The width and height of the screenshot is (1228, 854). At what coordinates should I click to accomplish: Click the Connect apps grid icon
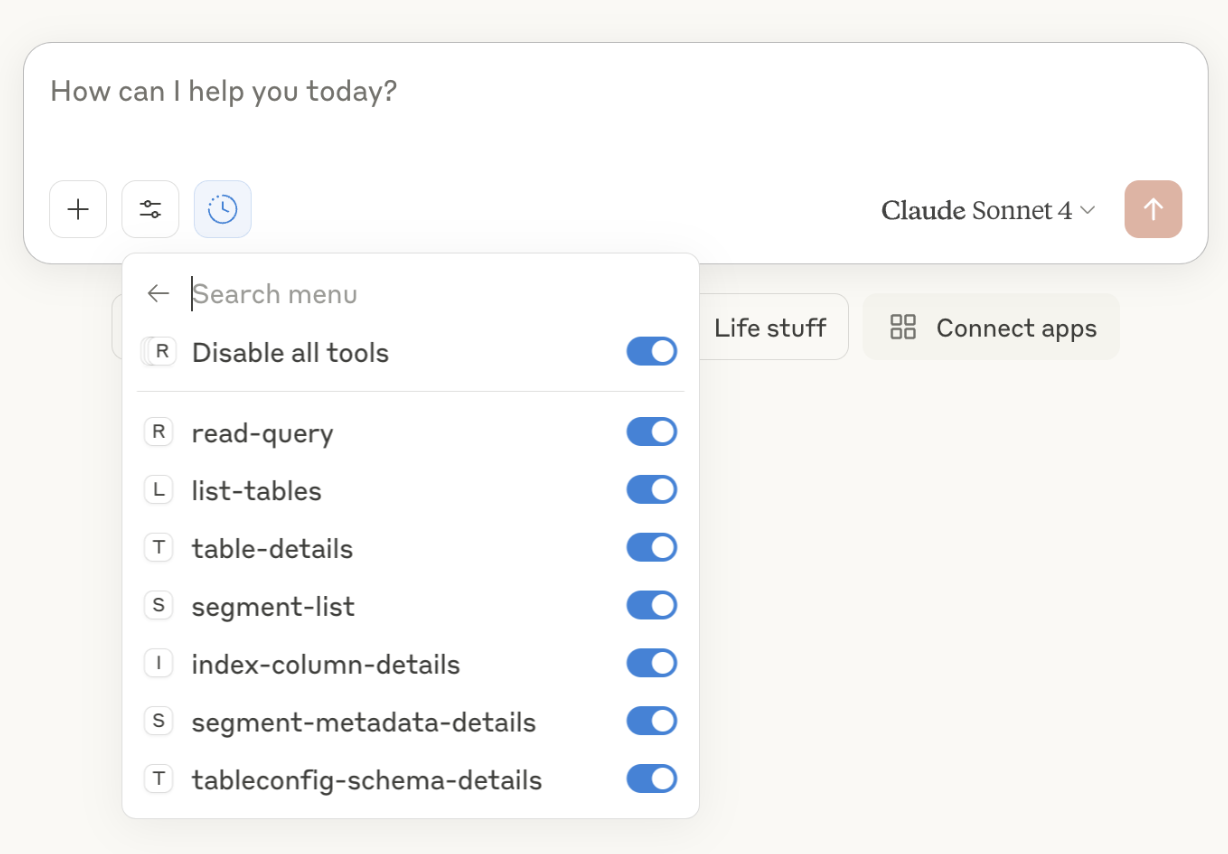click(903, 327)
